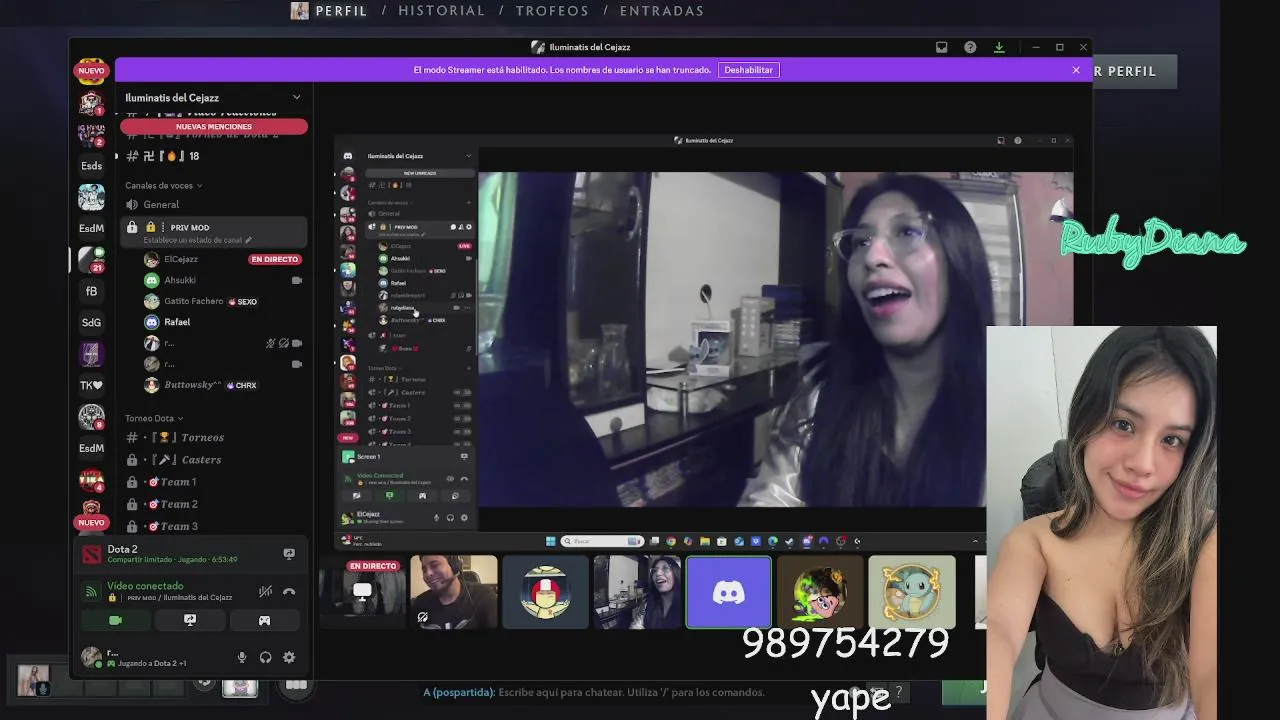Disconnect from voice with the phone icon
This screenshot has width=1280, height=720.
tap(289, 591)
